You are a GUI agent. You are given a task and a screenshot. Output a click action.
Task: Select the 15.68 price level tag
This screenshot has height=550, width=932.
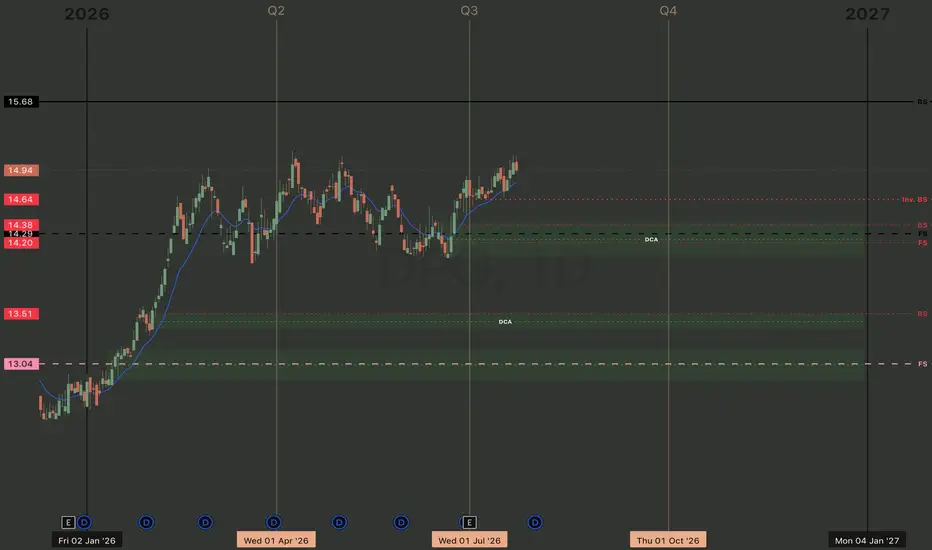pyautogui.click(x=21, y=102)
